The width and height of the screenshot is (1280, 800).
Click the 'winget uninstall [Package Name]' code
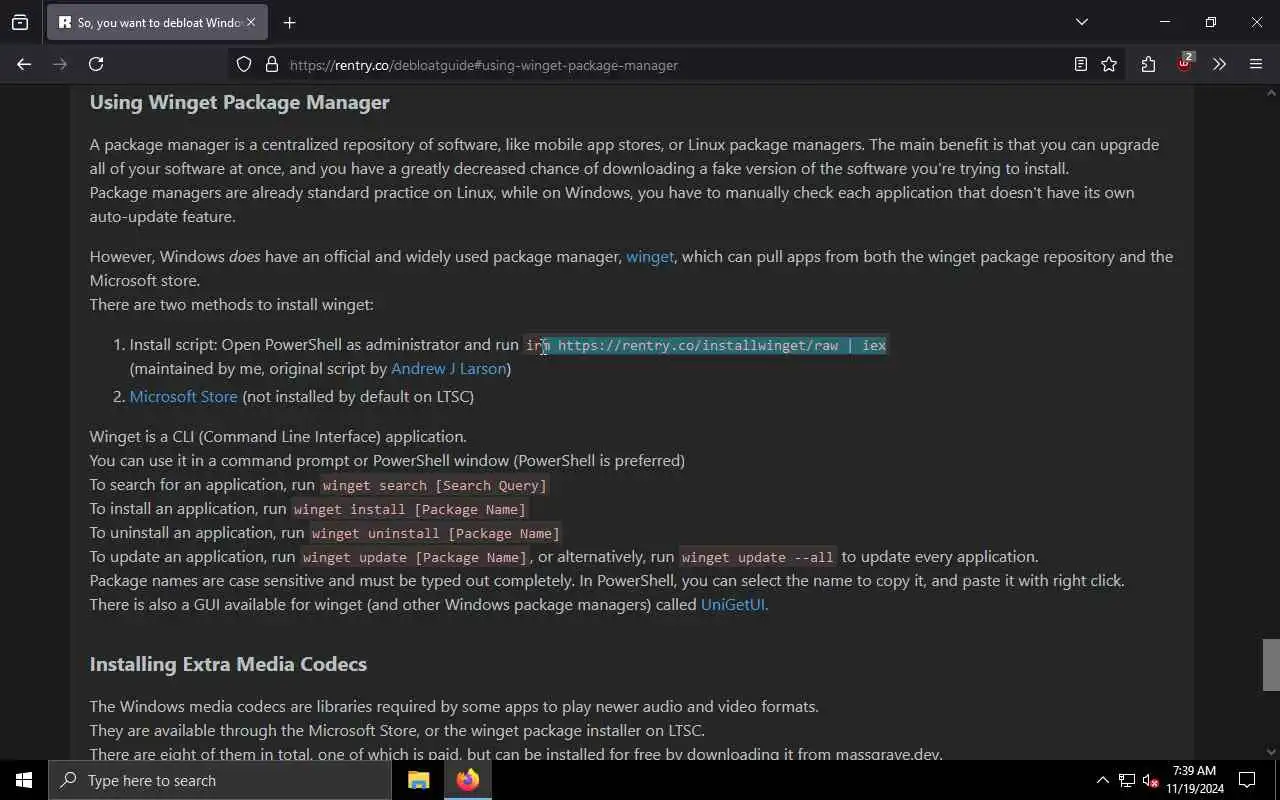coord(435,533)
